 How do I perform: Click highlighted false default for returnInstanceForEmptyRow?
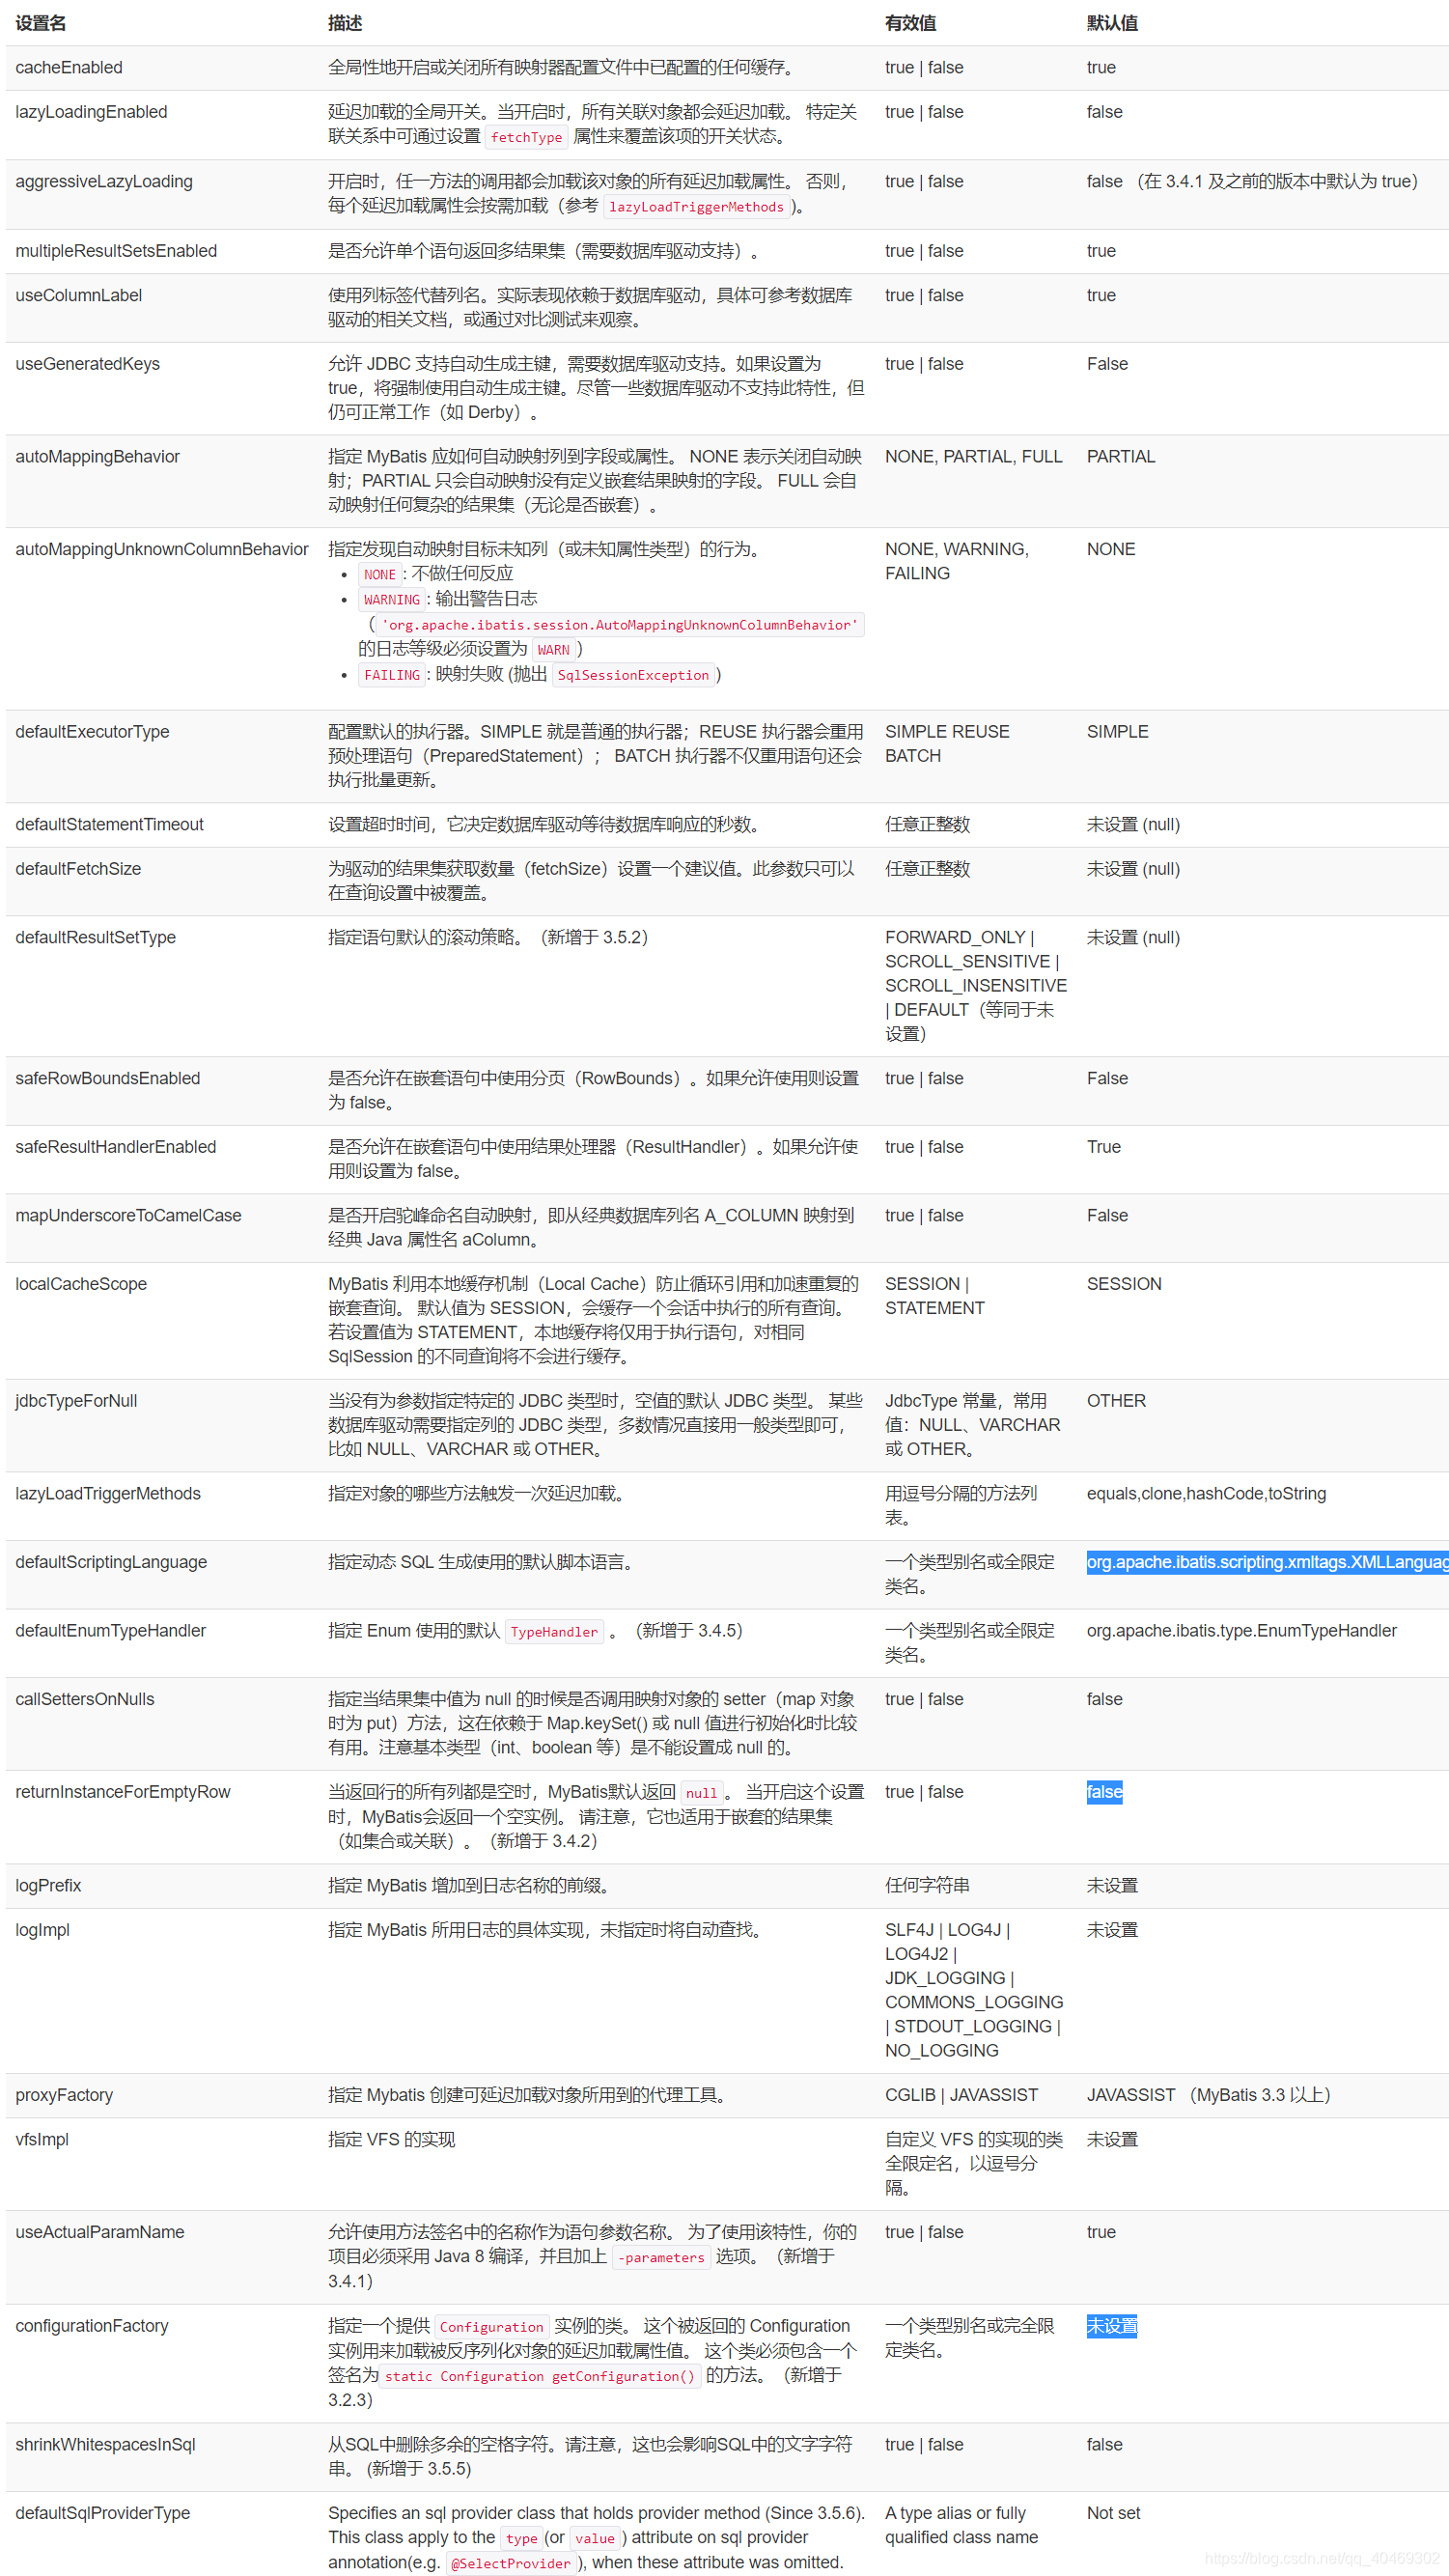pos(1105,1792)
